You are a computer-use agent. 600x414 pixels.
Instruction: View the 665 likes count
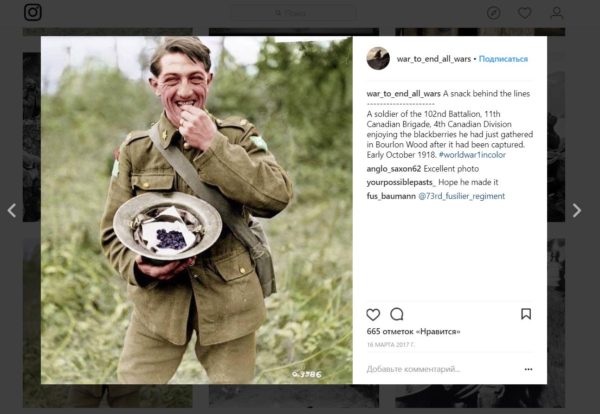coord(413,331)
